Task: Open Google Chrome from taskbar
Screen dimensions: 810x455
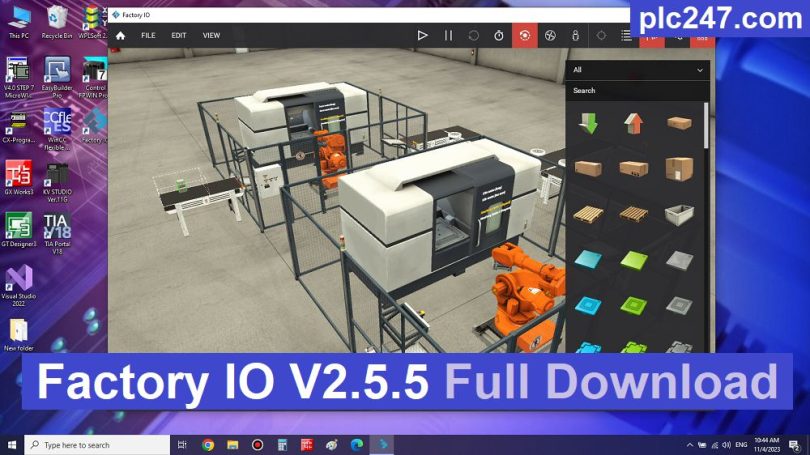Action: (x=208, y=445)
